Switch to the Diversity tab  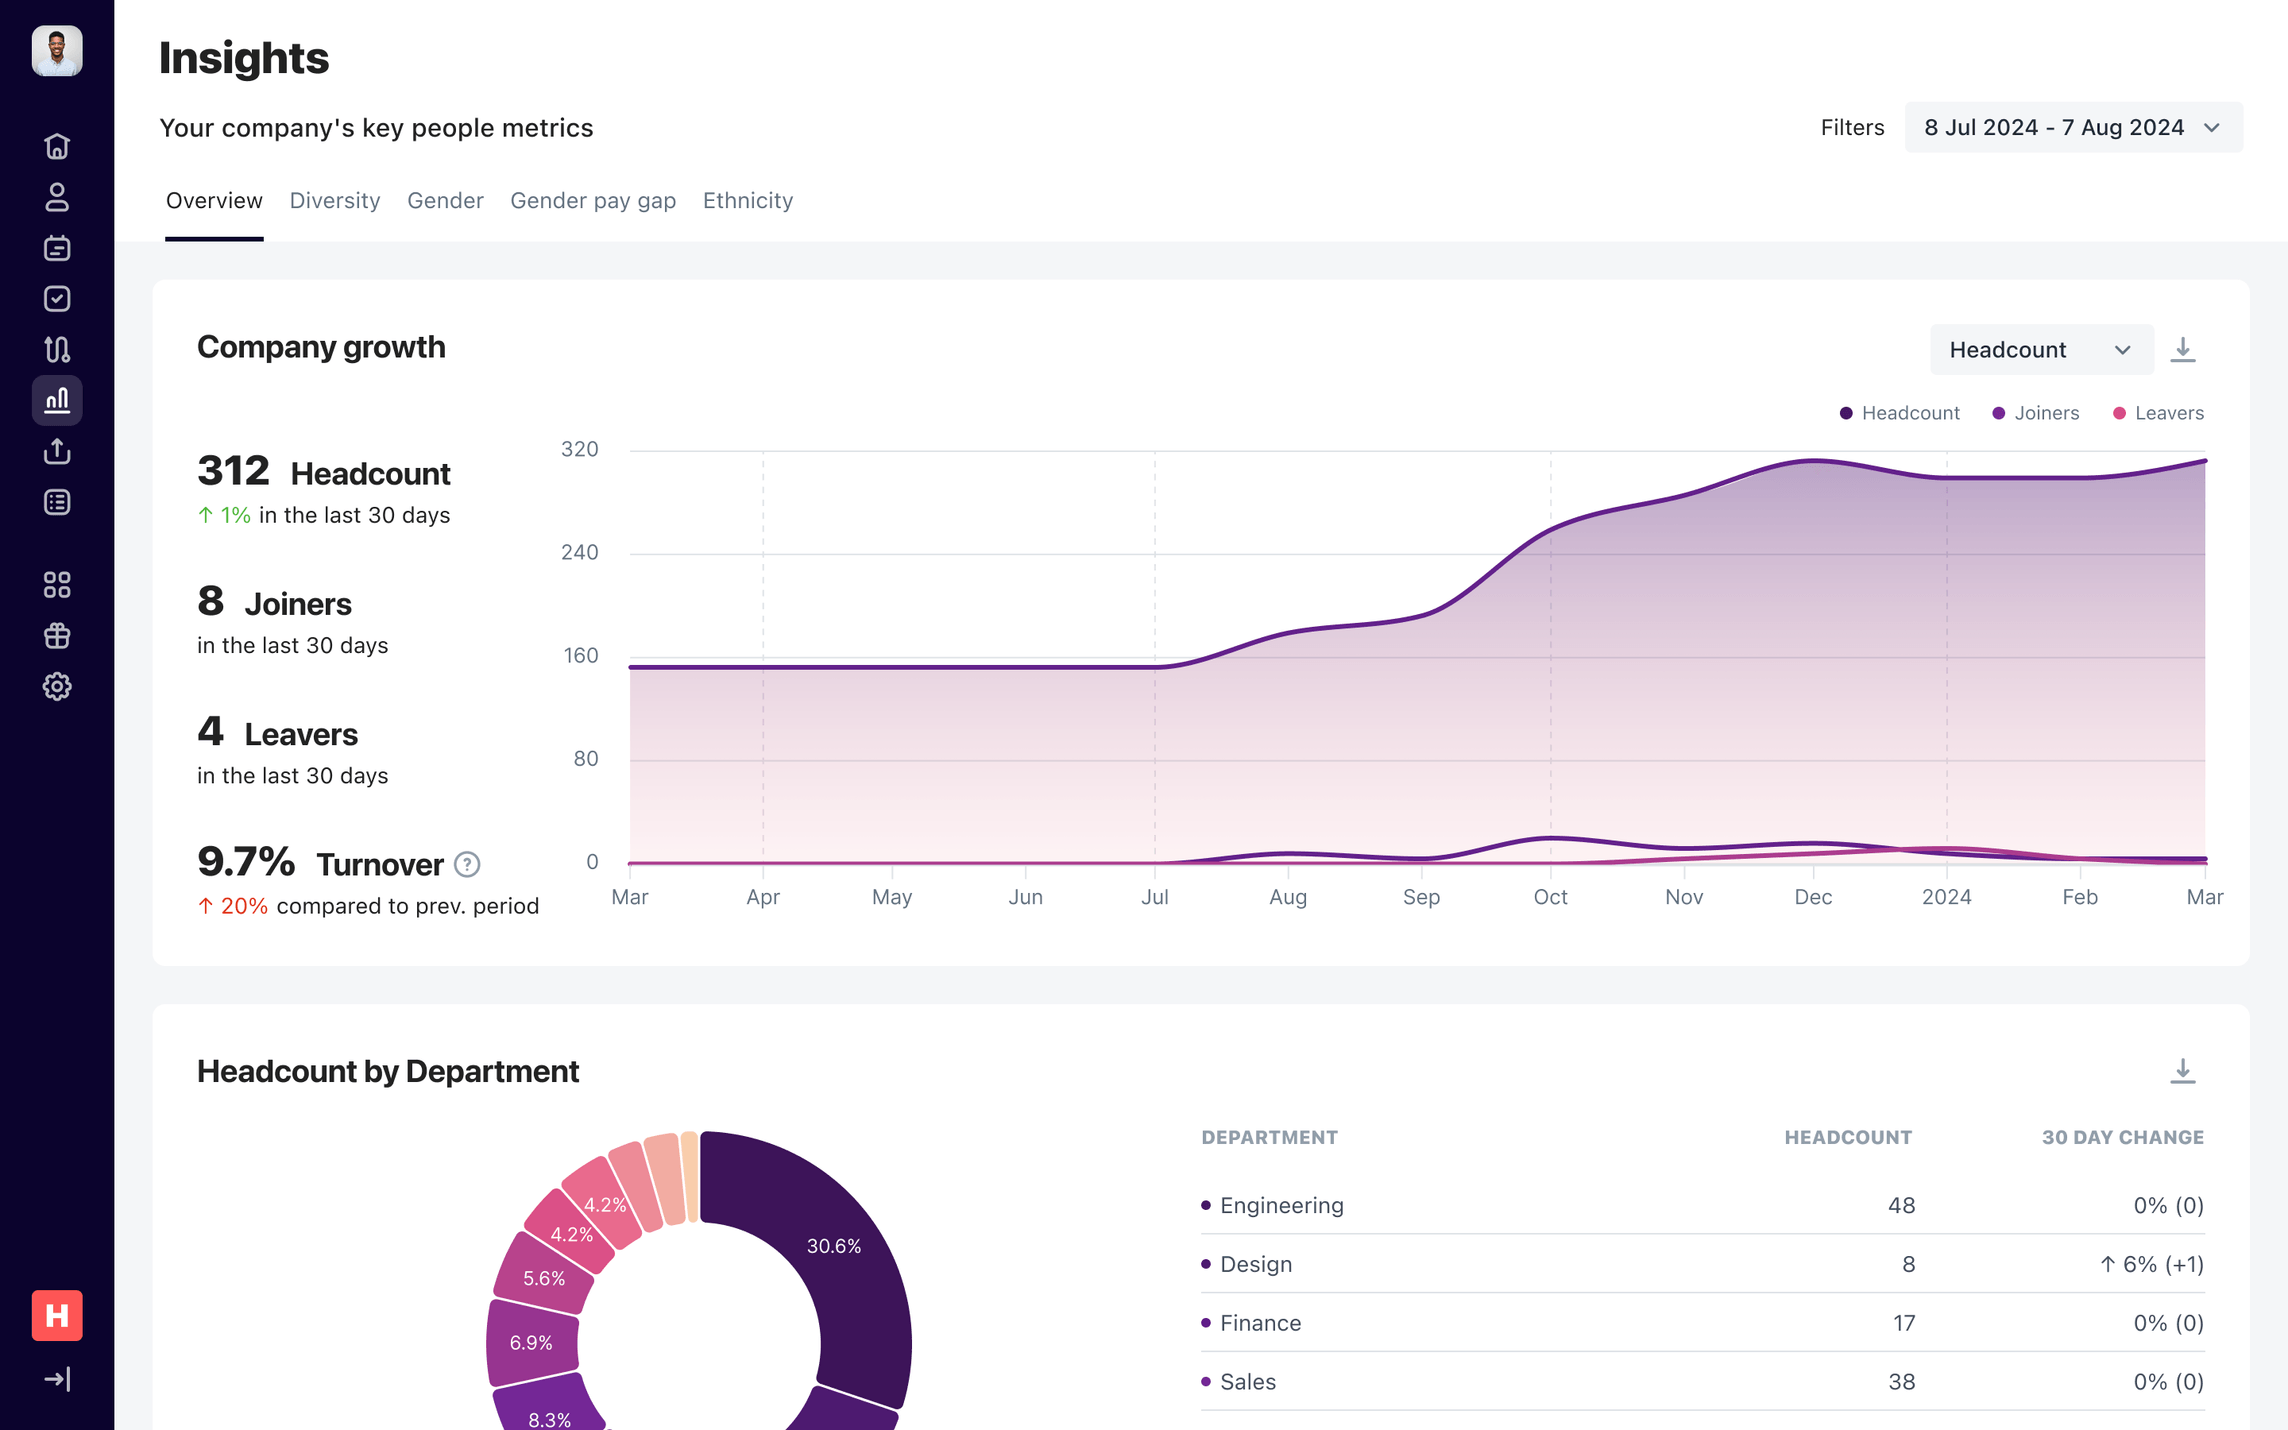click(x=334, y=200)
